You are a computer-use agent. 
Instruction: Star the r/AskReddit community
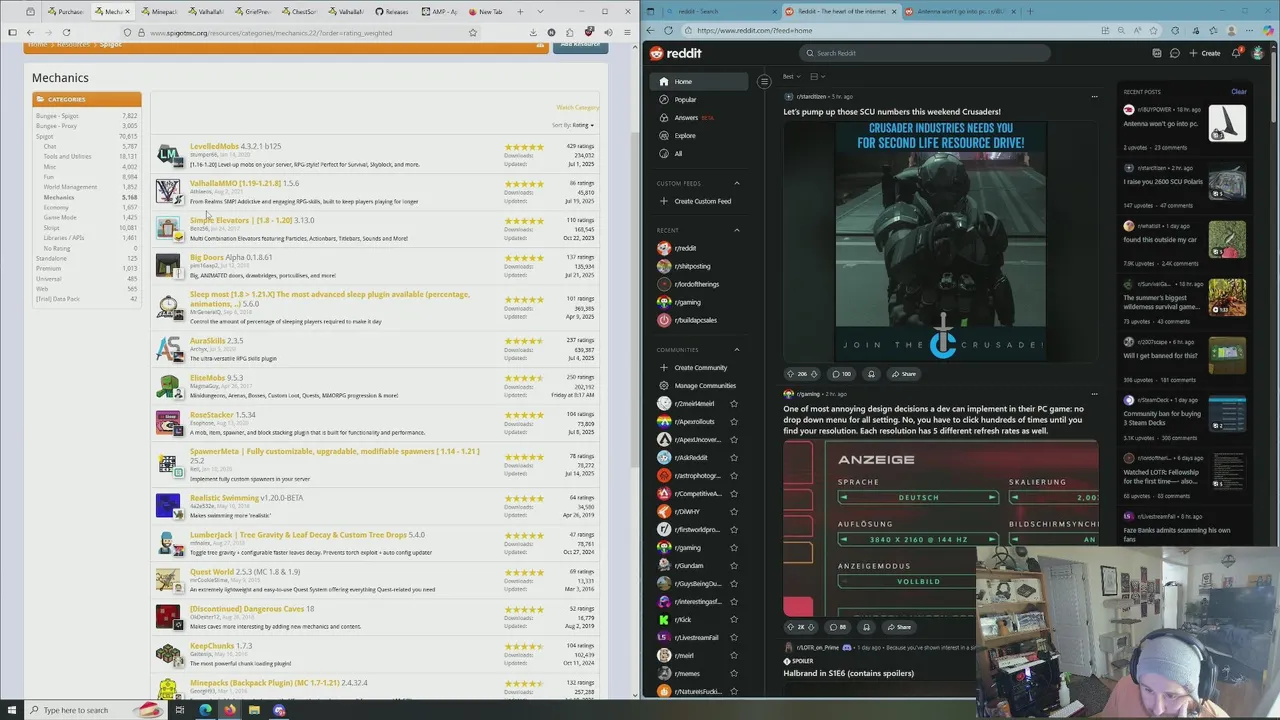click(734, 458)
